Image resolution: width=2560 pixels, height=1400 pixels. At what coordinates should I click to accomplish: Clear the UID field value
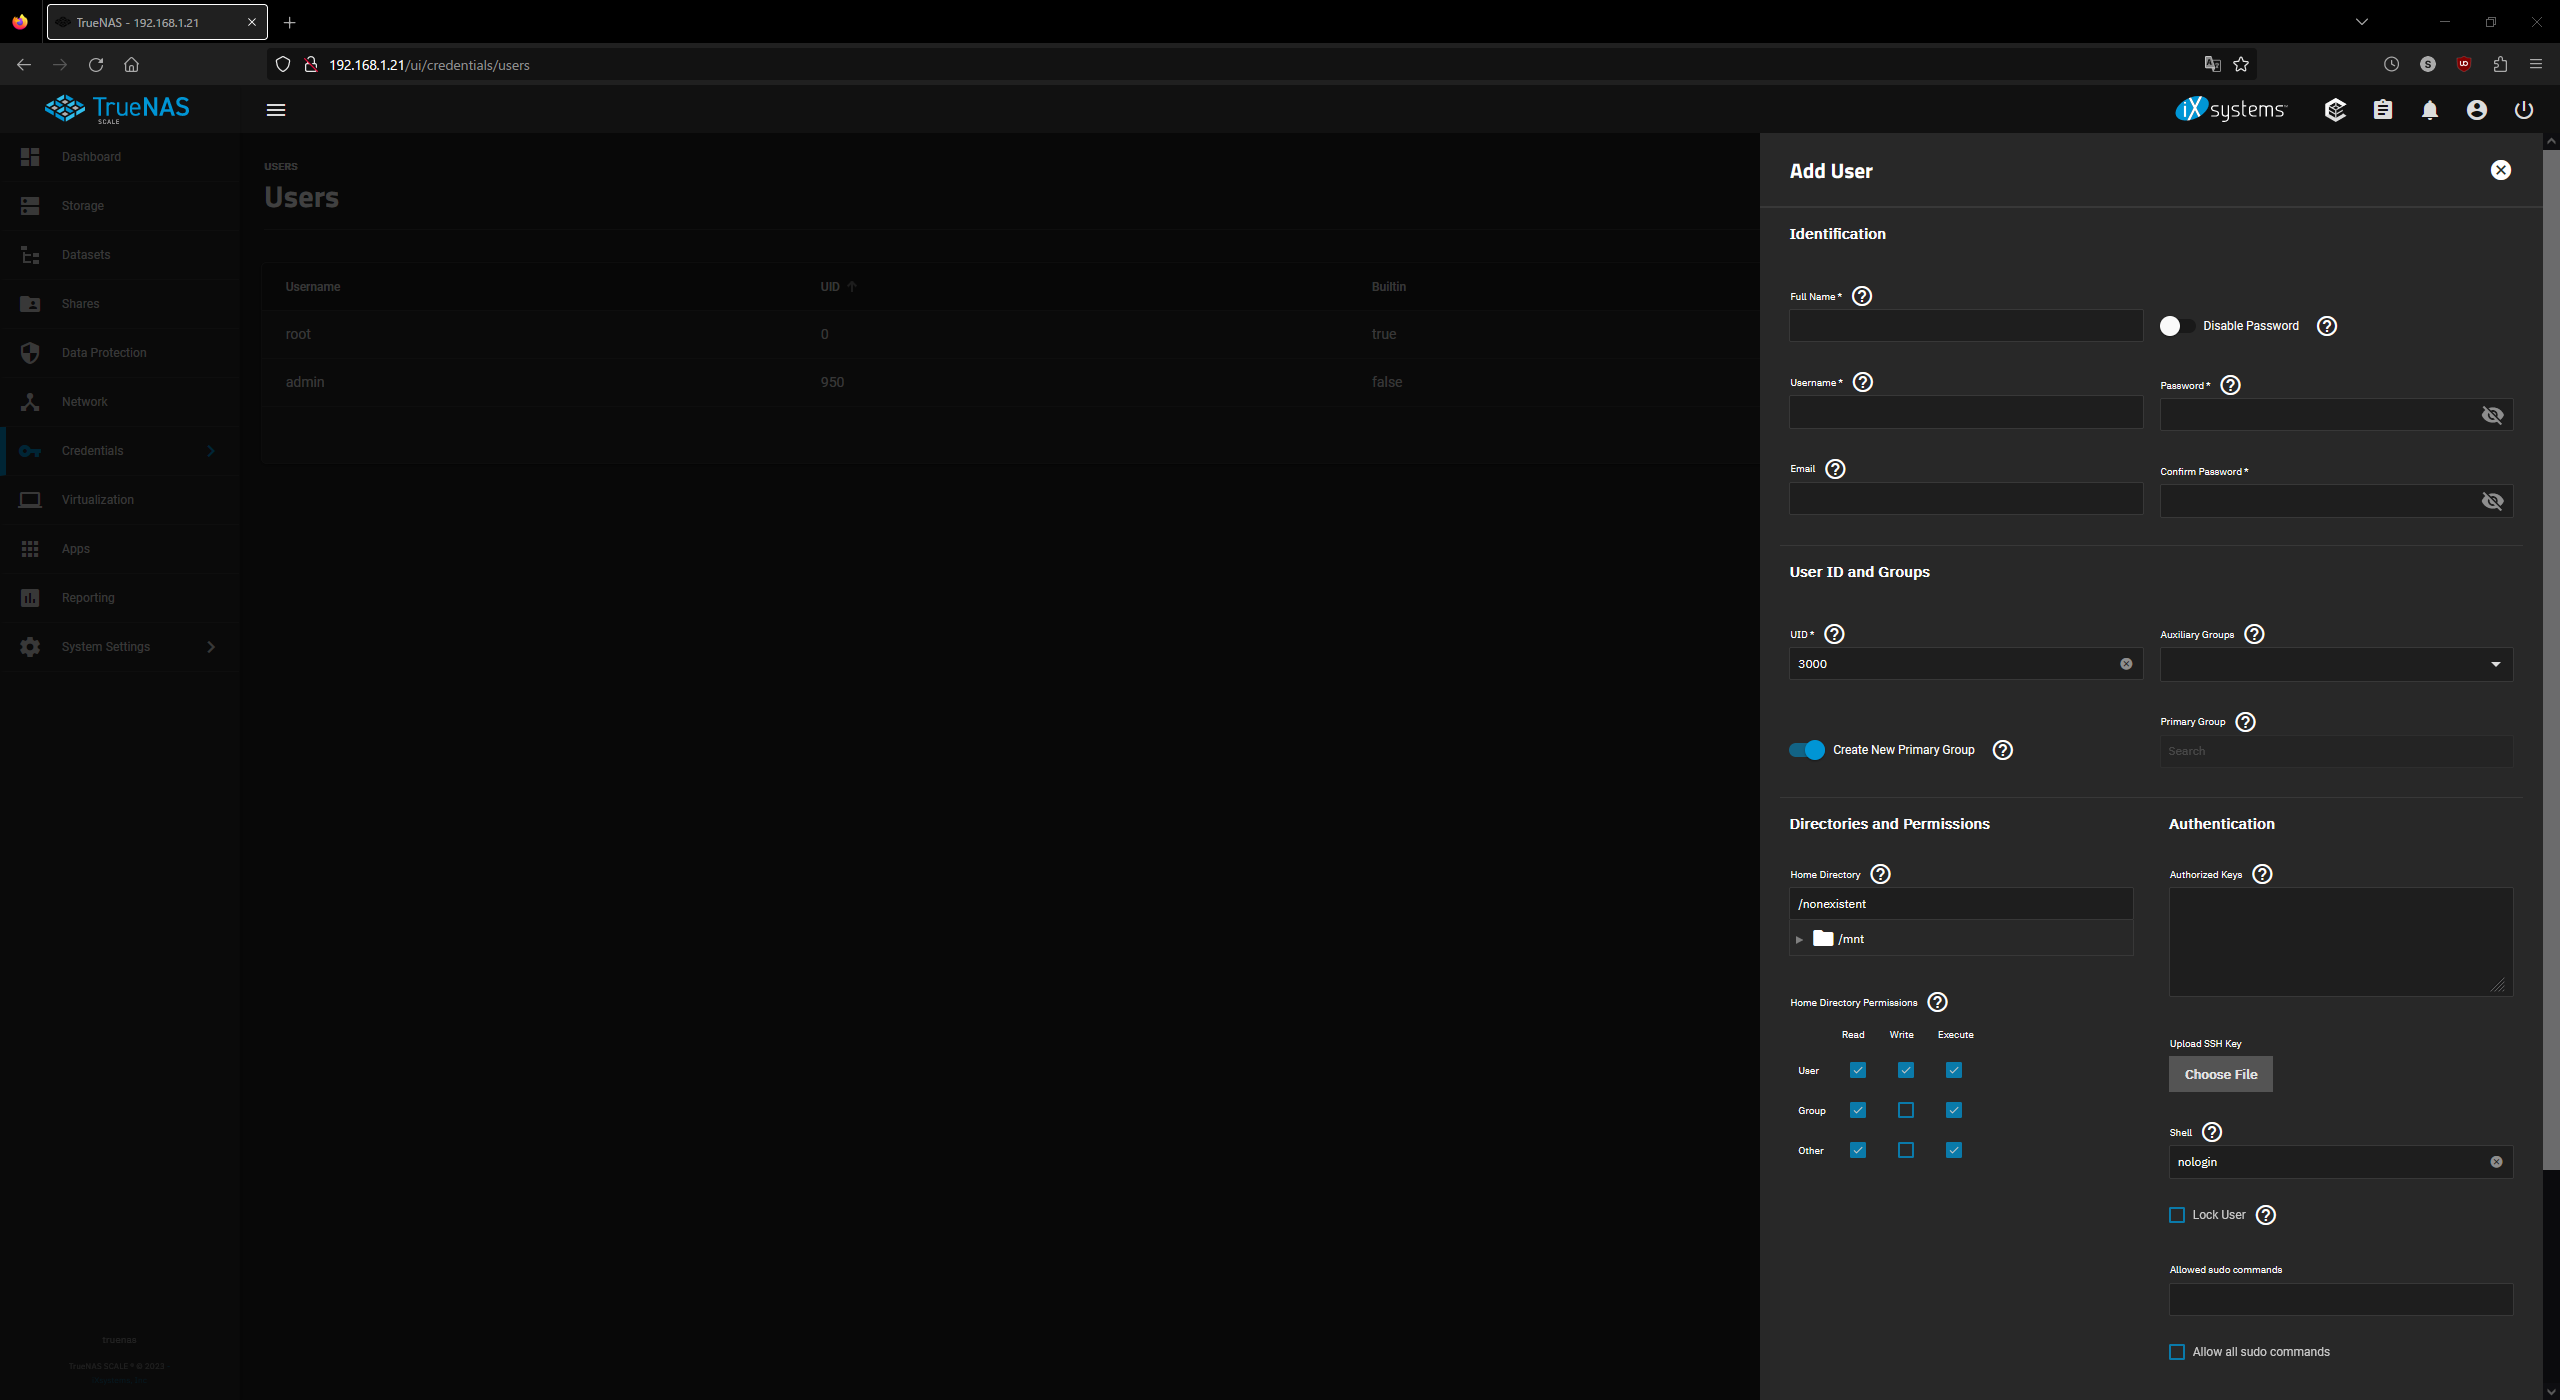(2126, 663)
